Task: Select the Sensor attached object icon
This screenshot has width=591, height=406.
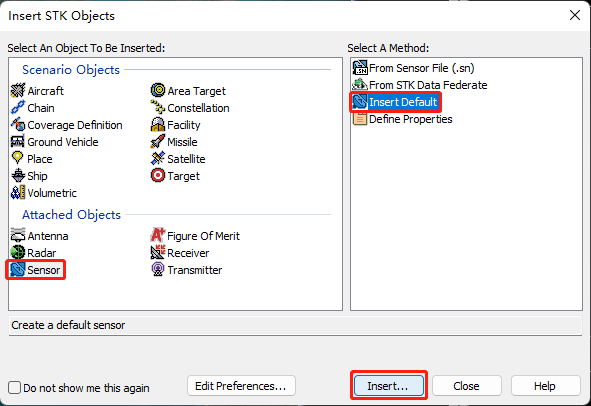Action: tap(18, 270)
